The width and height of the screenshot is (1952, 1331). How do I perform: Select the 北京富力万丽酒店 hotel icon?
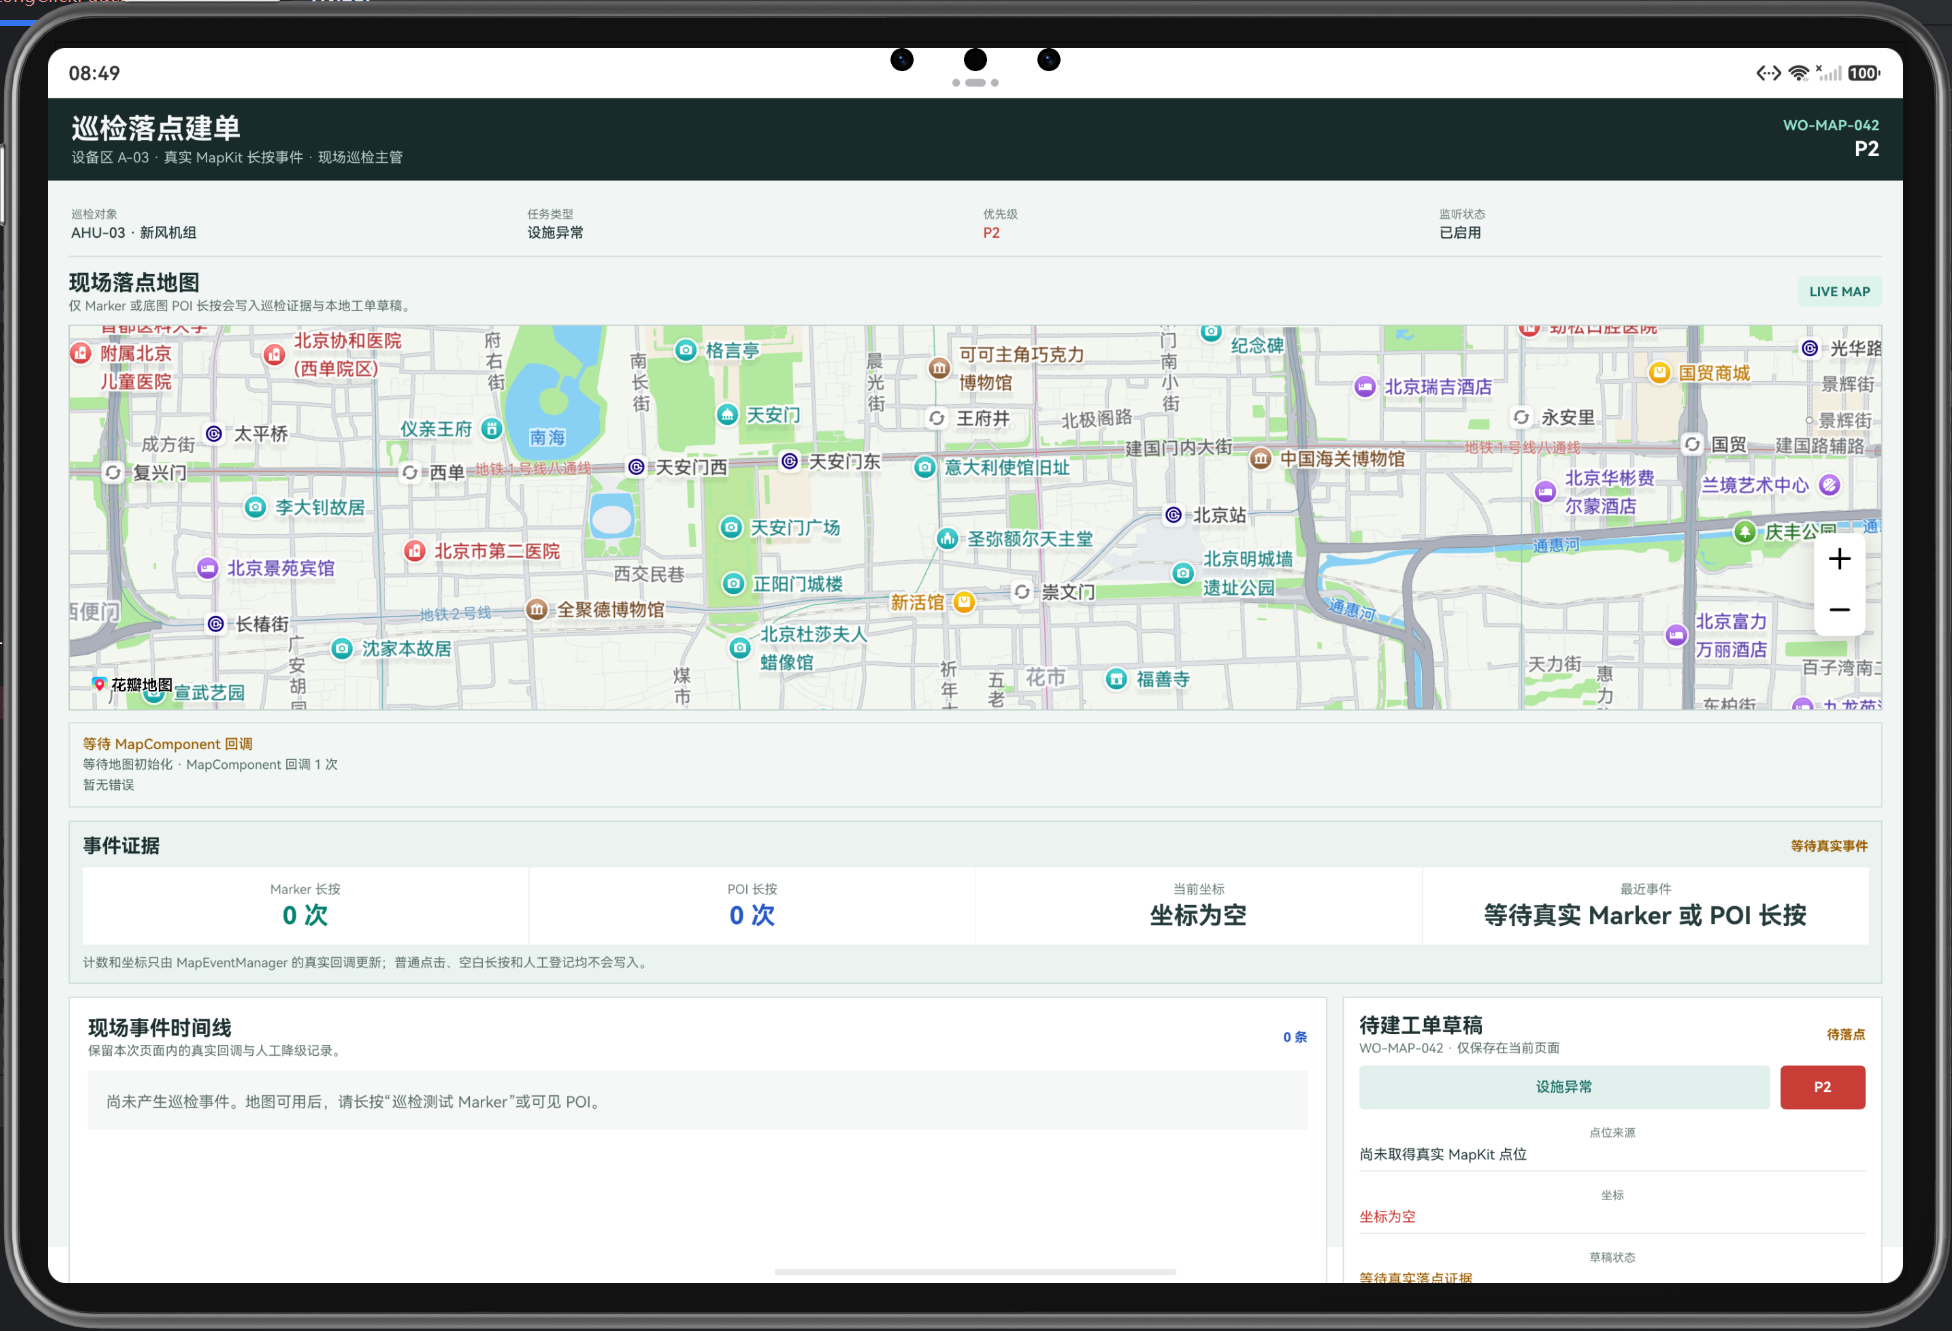1676,635
